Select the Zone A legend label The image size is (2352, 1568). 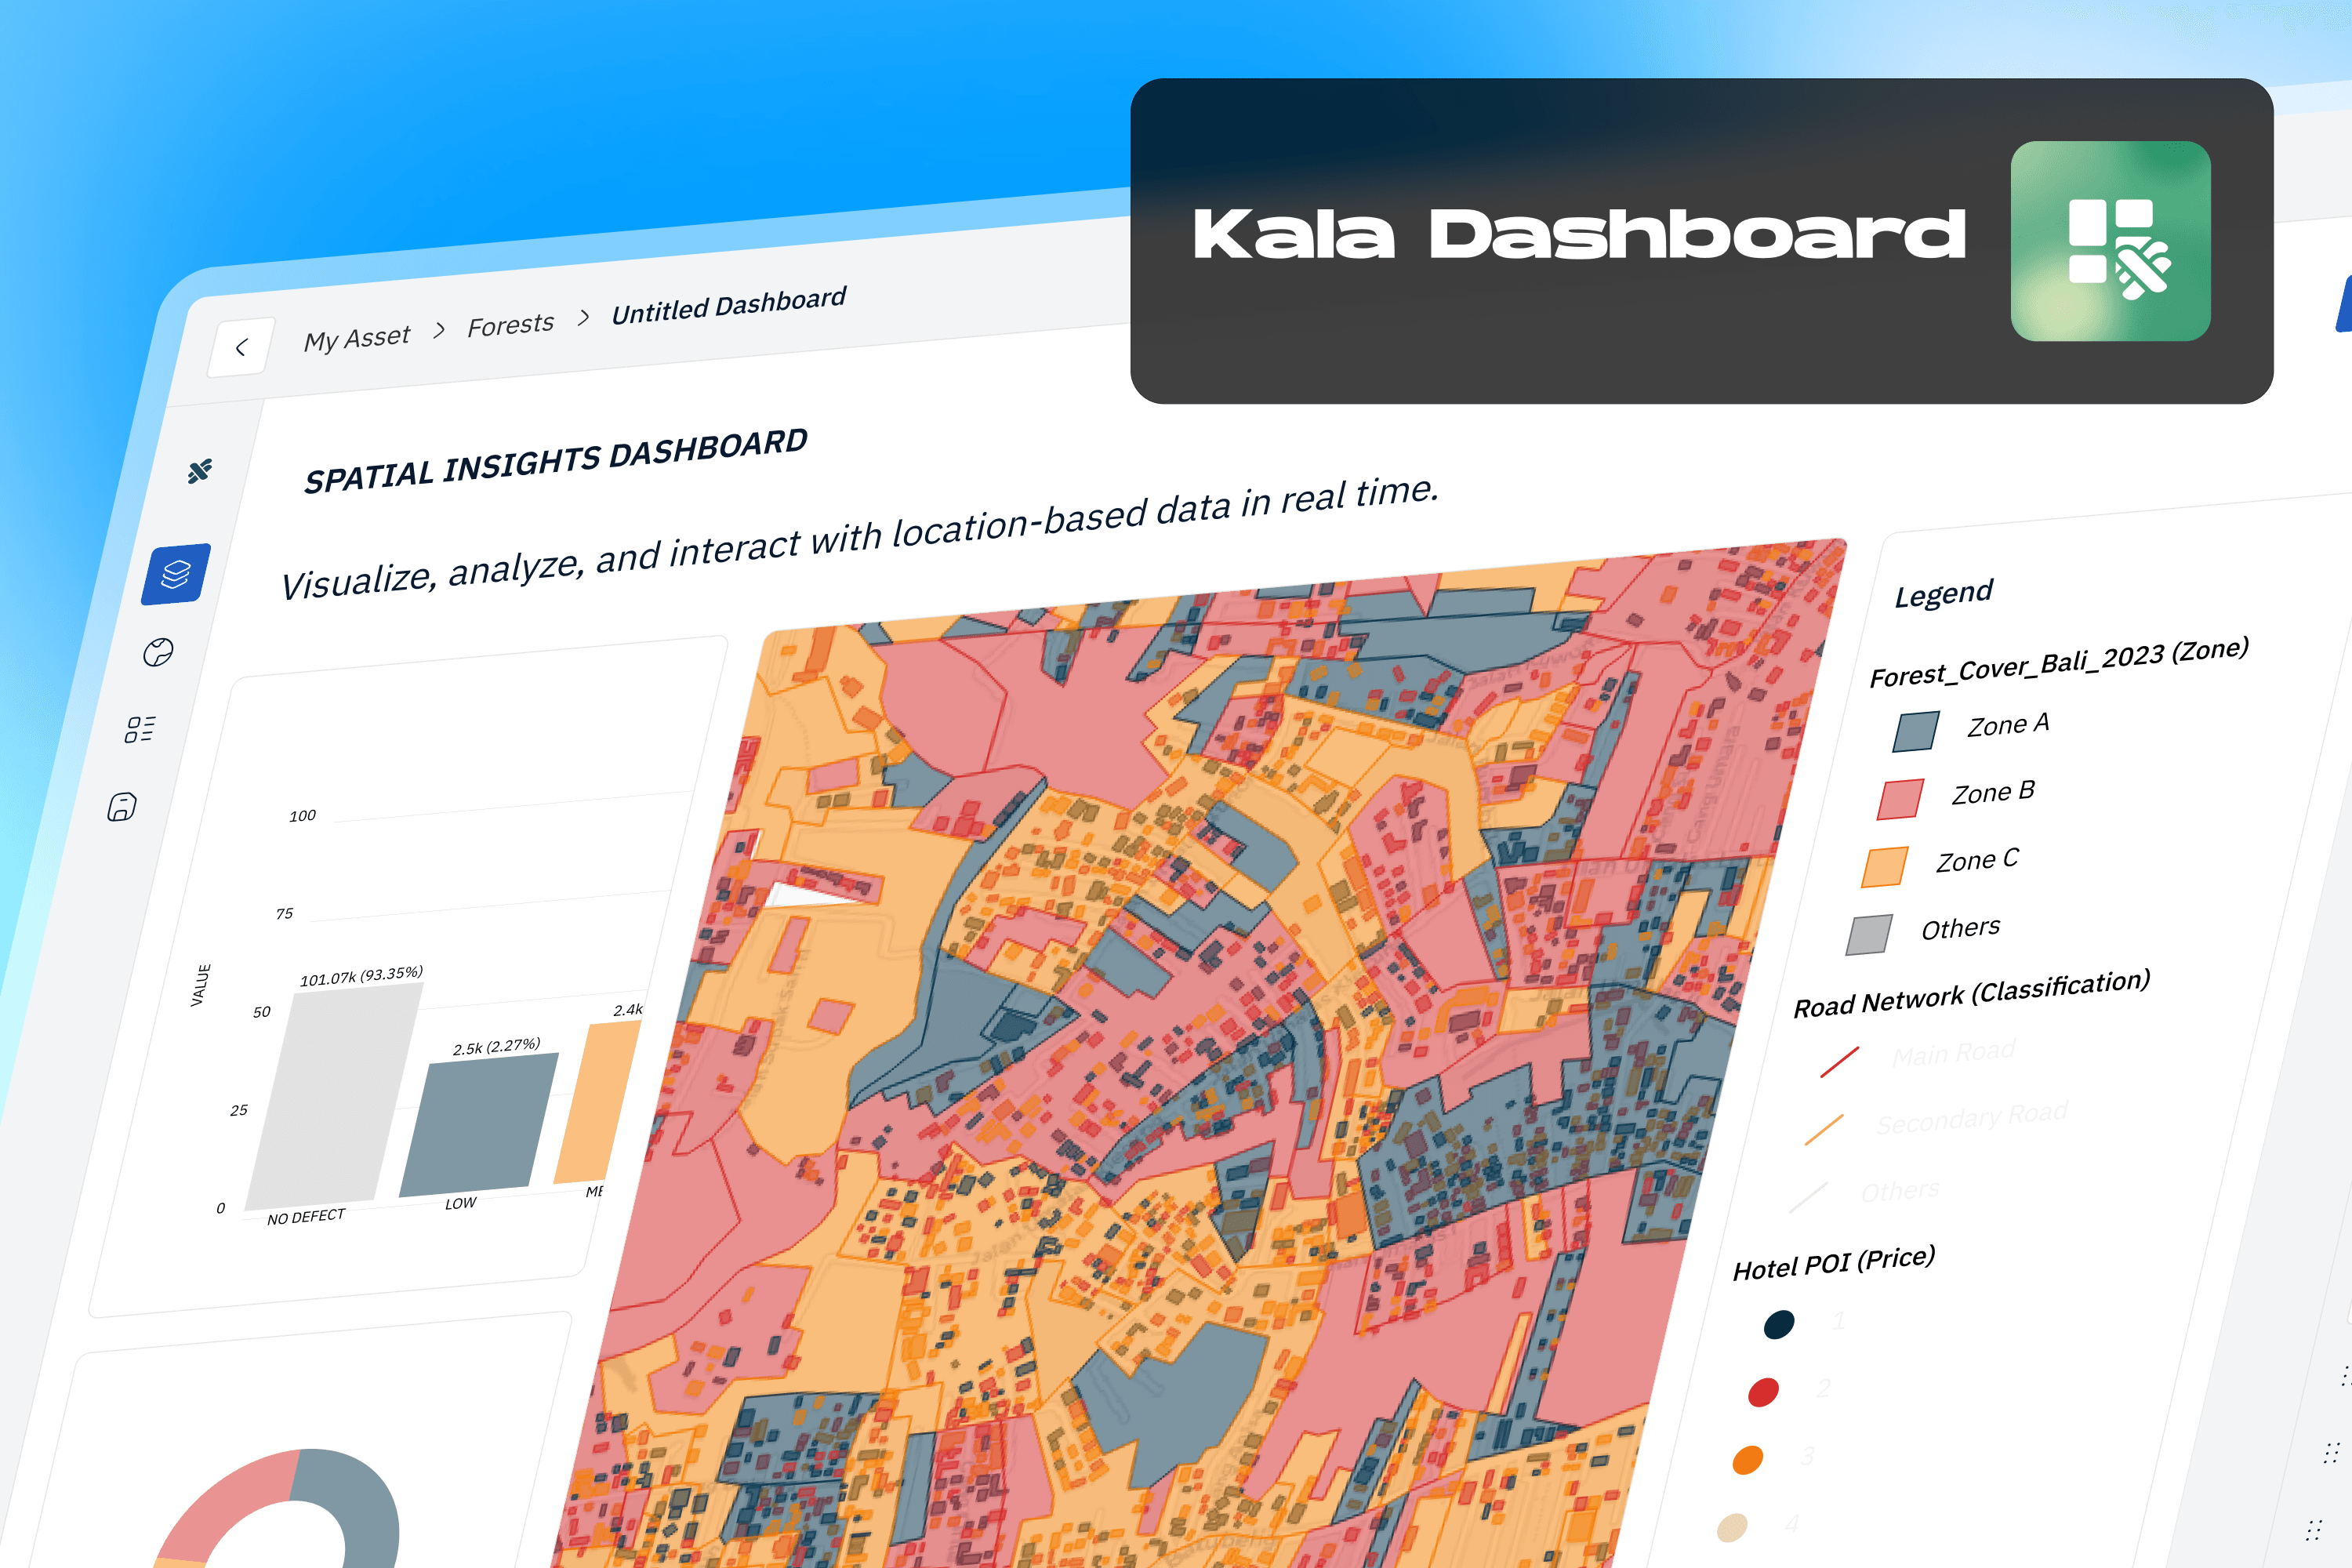click(x=2008, y=724)
